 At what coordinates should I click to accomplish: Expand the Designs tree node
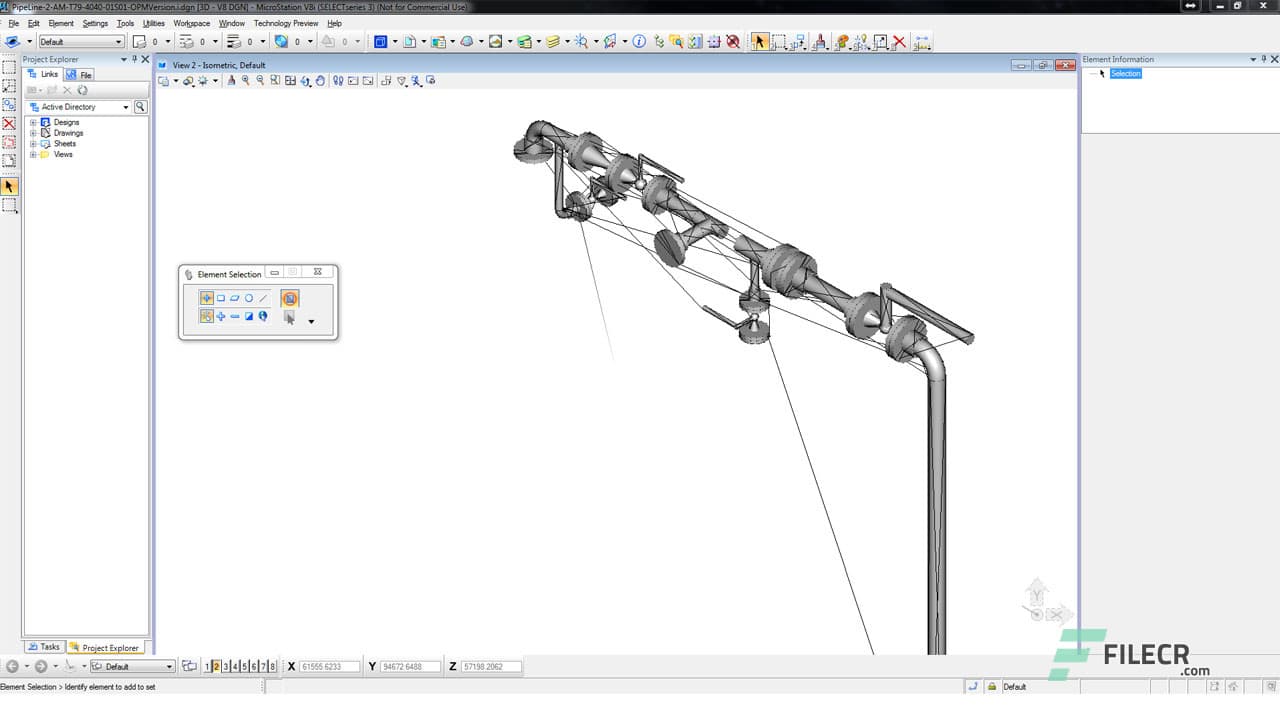tap(33, 122)
